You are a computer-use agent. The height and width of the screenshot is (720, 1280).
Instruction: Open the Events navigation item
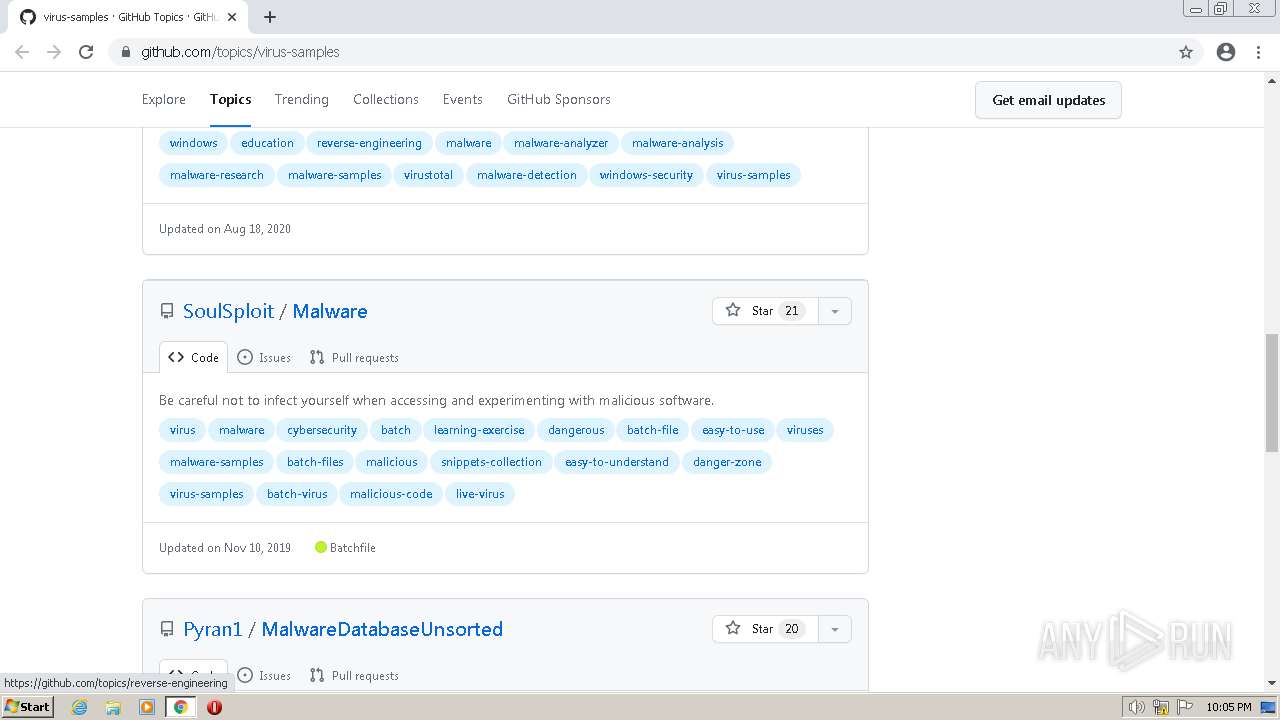(x=463, y=99)
